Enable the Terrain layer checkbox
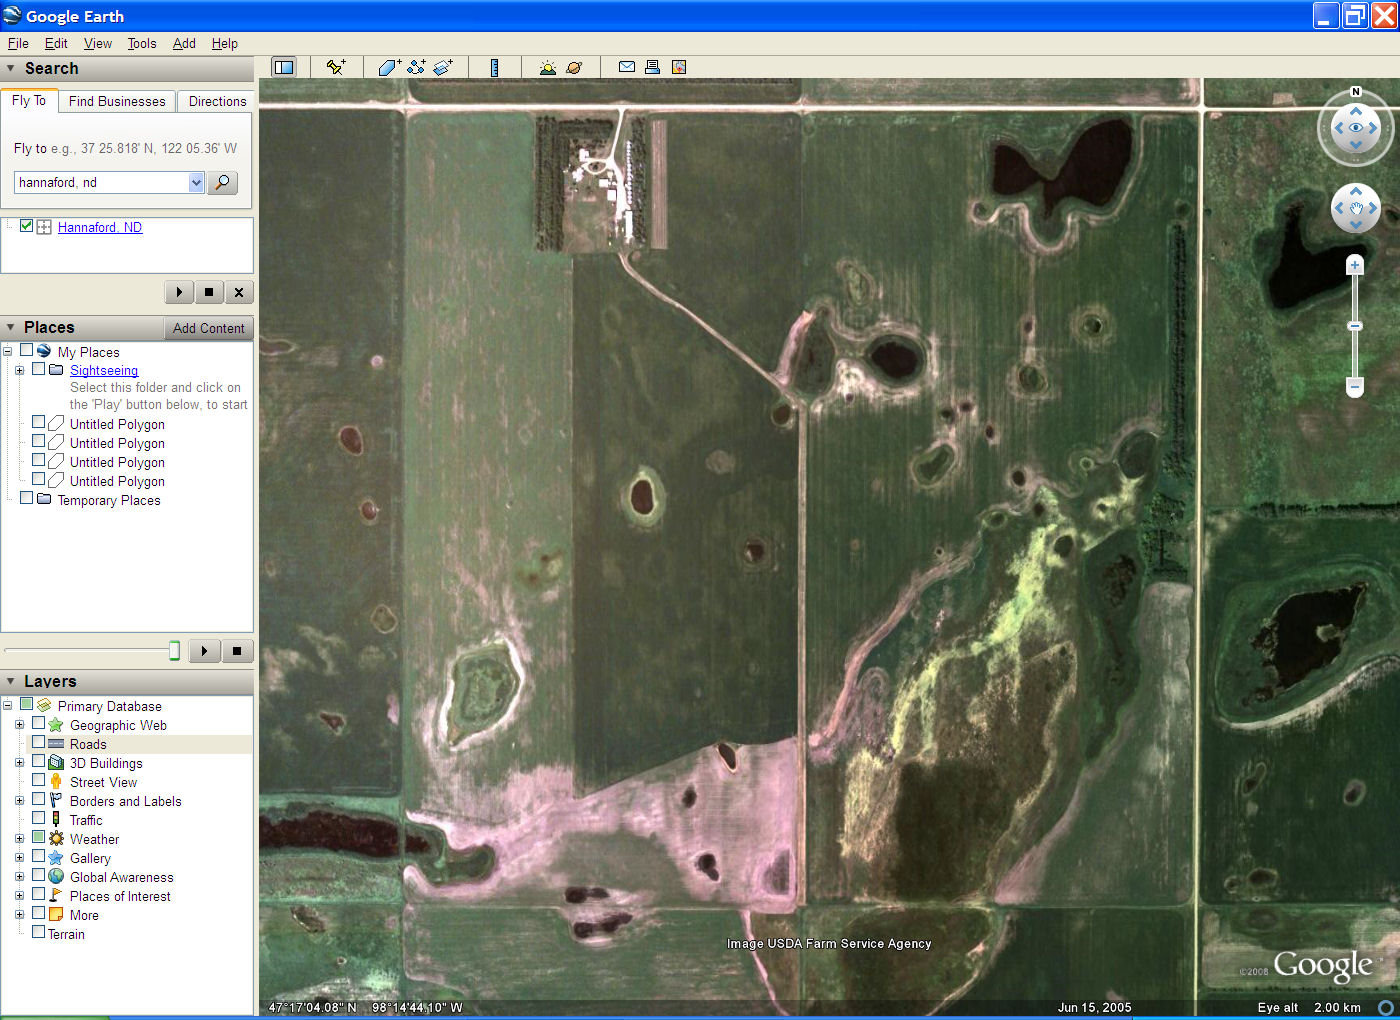This screenshot has width=1400, height=1020. [39, 933]
